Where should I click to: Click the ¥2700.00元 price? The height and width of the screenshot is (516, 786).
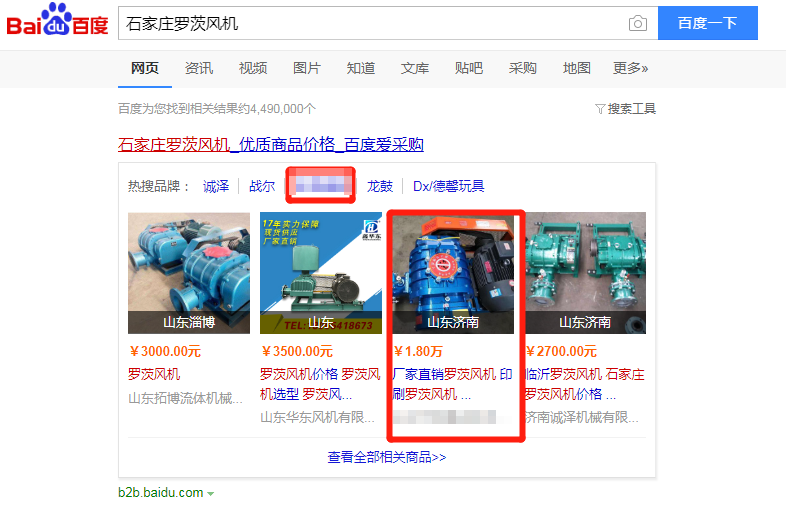point(561,351)
